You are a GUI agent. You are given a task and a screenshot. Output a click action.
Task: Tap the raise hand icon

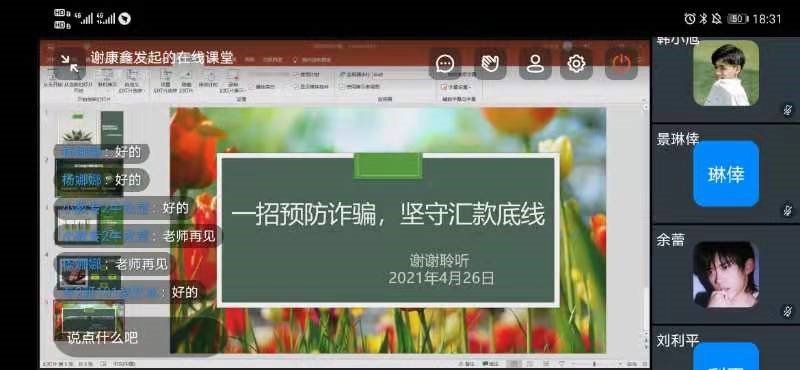click(490, 64)
